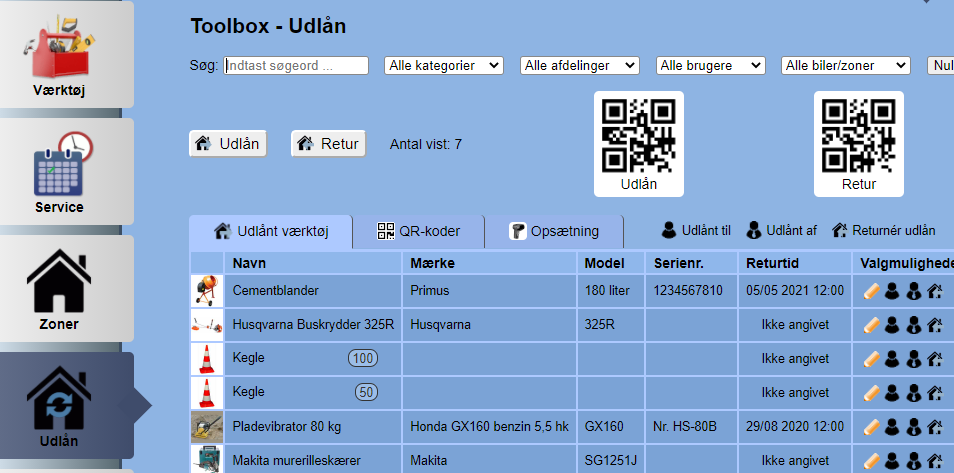Open 'Udlånt til' icon for Husqvarna Buskrydder
This screenshot has height=473, width=954.
(x=892, y=325)
